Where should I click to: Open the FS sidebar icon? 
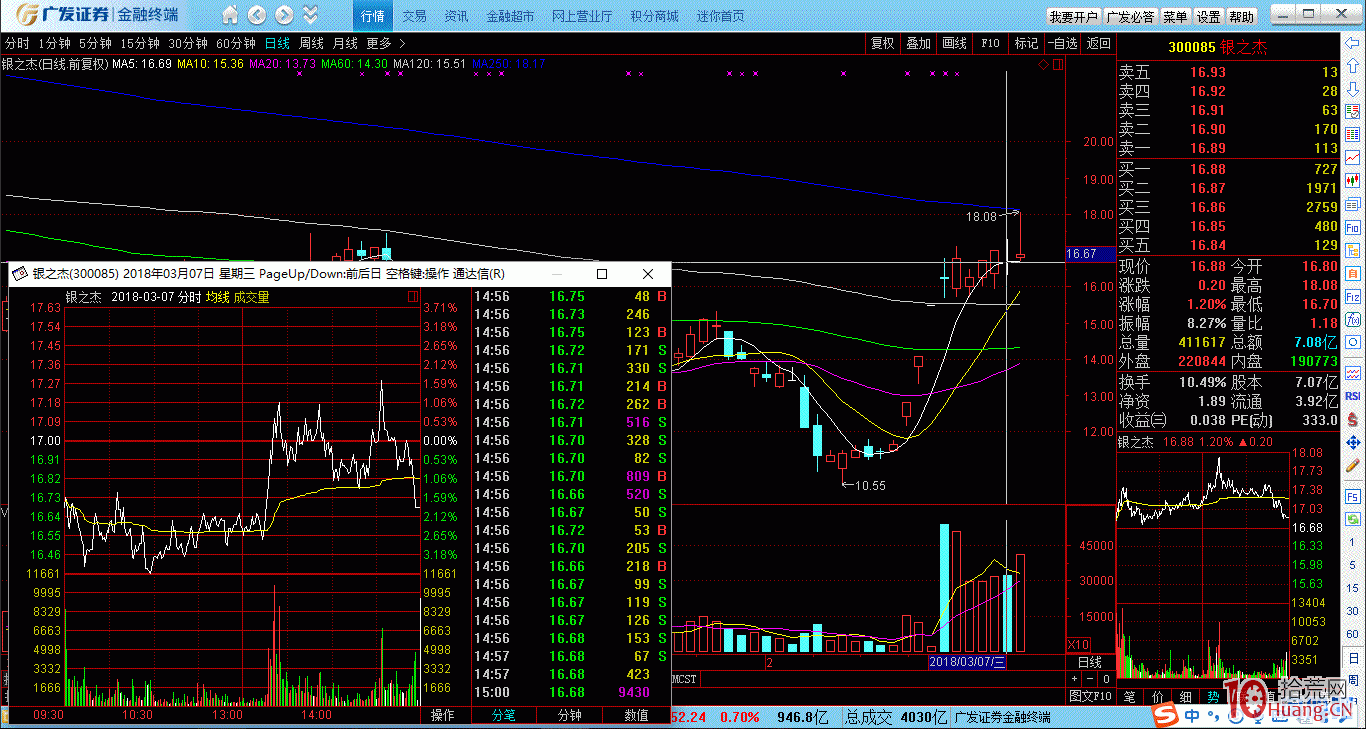[x=1353, y=497]
